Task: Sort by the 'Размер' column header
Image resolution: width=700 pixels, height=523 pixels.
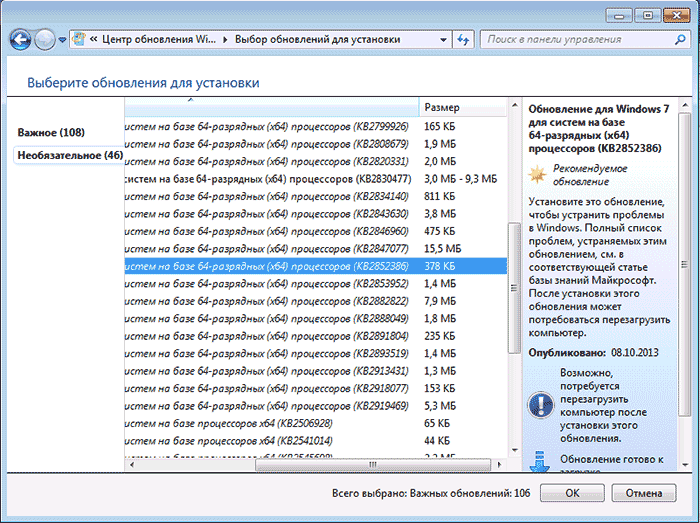Action: pyautogui.click(x=463, y=107)
